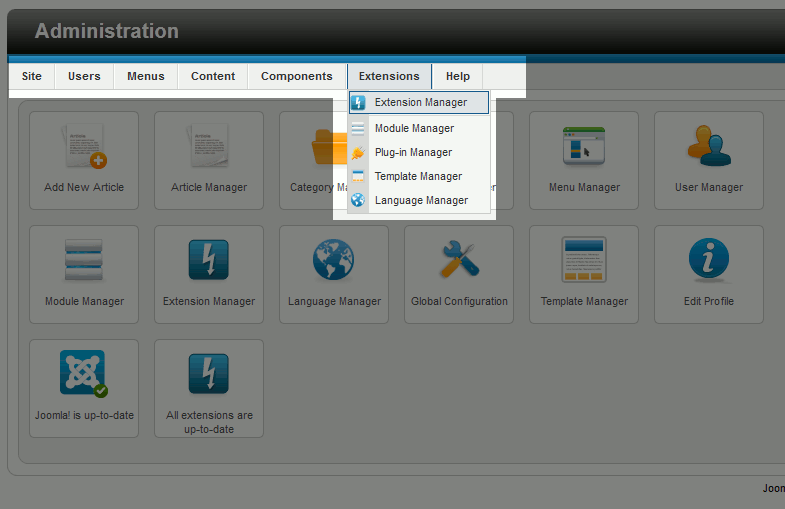Select Extension Manager in dropdown
The height and width of the screenshot is (509, 785).
tap(419, 102)
